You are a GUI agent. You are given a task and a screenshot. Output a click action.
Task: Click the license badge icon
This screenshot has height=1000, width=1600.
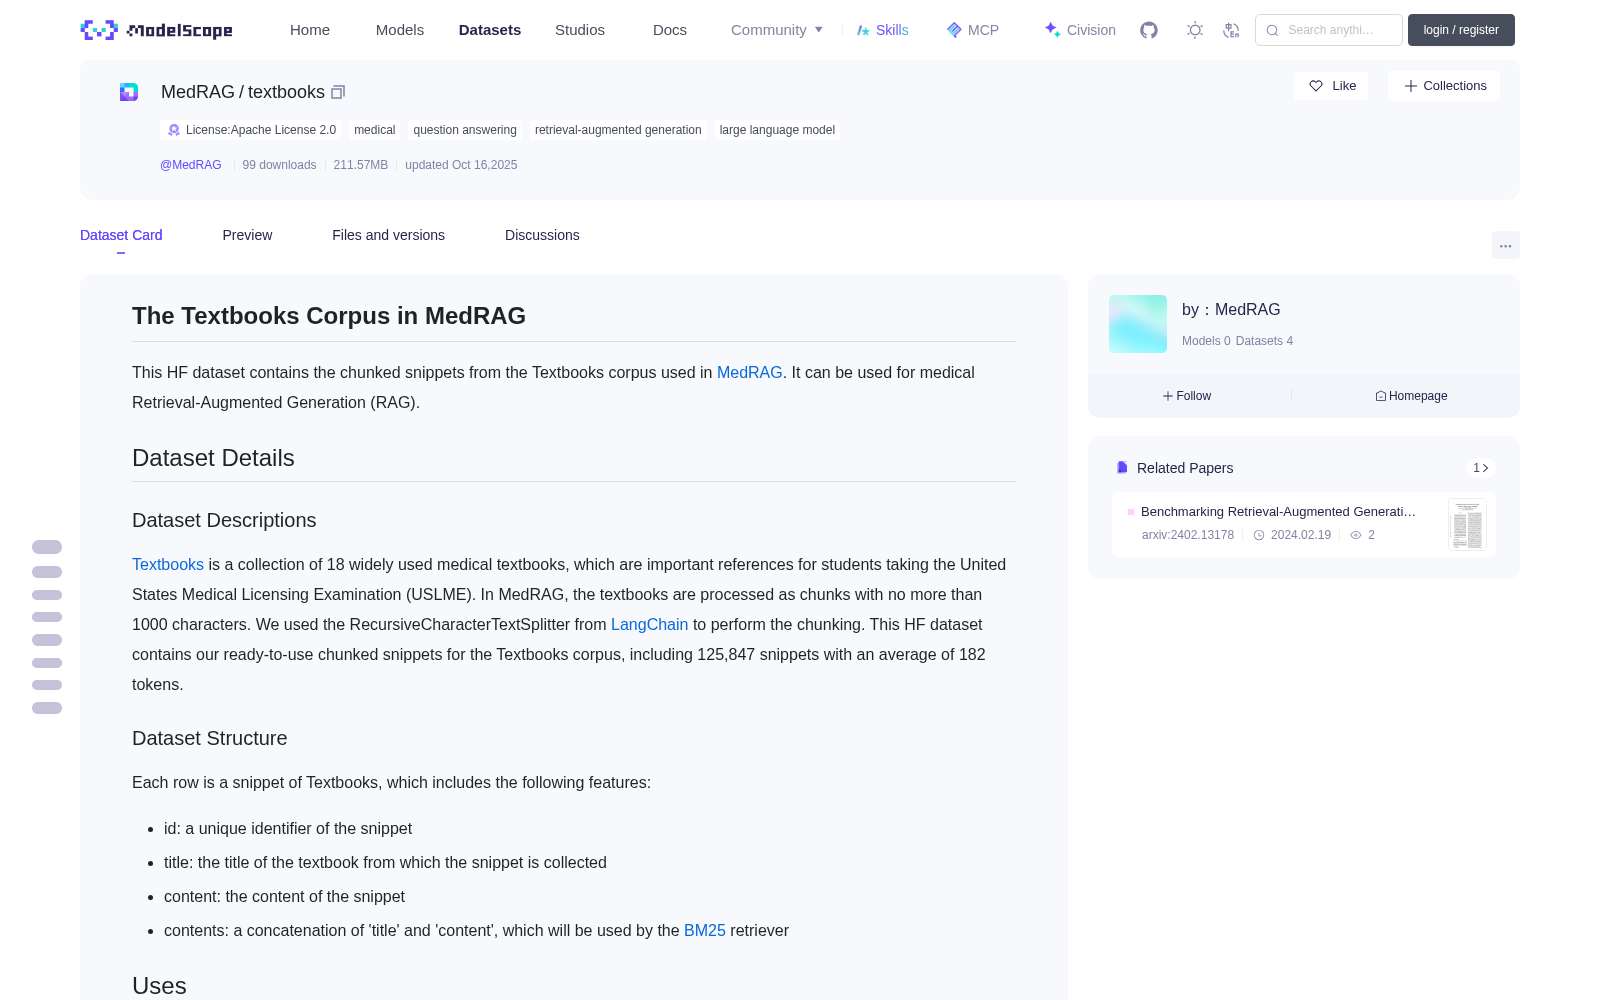[174, 130]
